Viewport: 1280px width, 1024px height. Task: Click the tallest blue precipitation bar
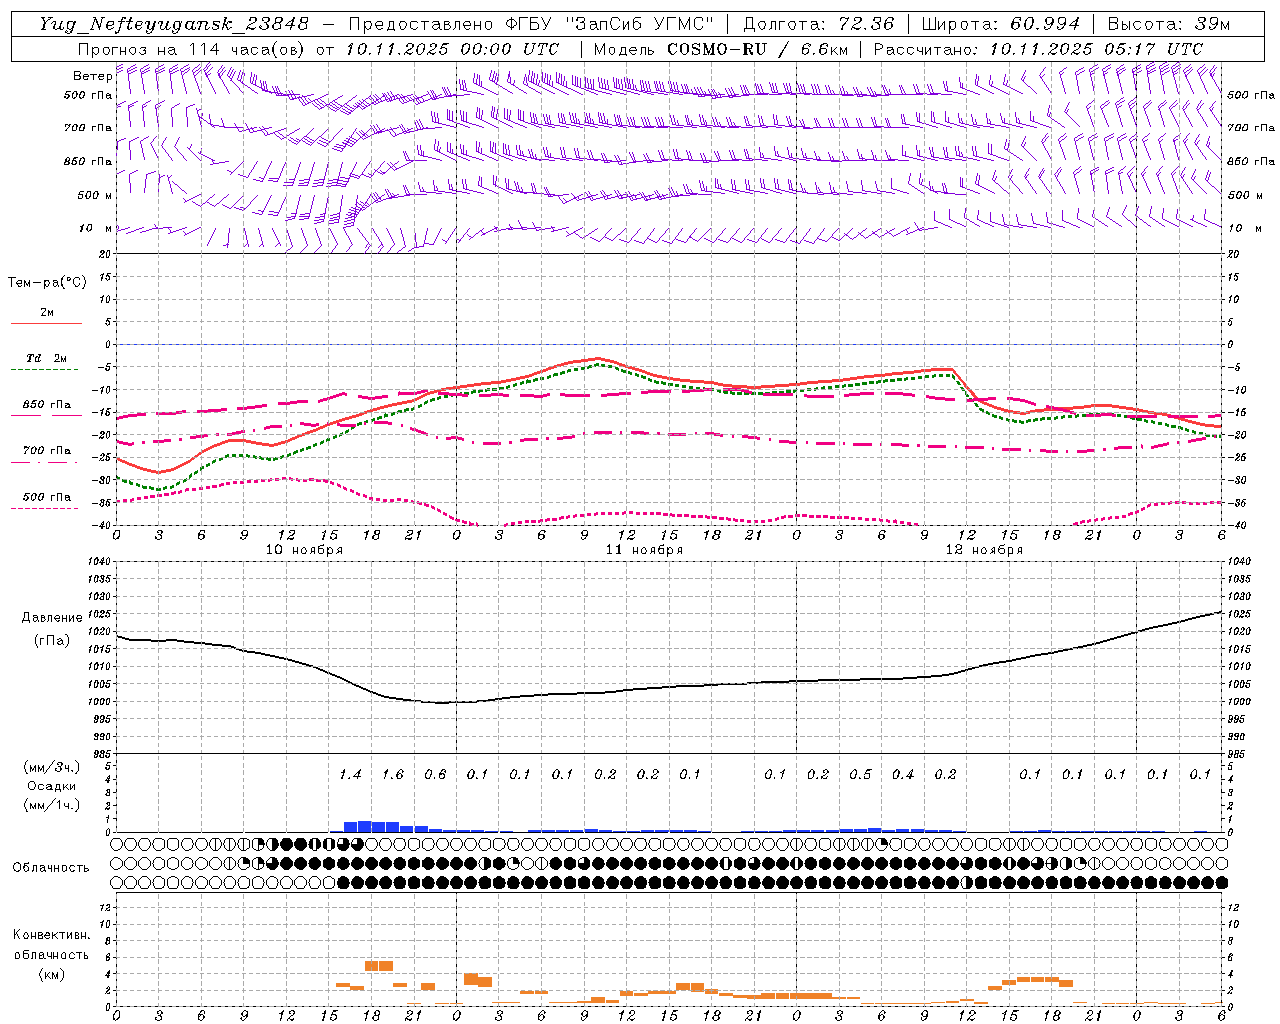tap(365, 827)
